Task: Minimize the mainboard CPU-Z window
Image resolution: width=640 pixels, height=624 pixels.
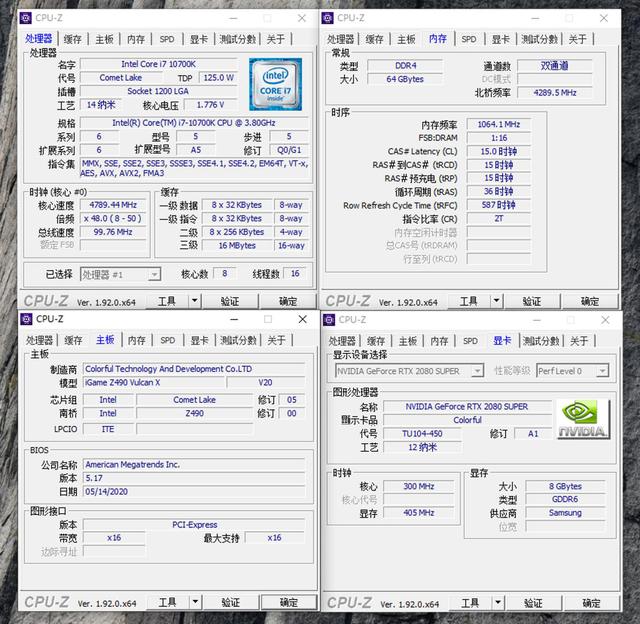Action: [234, 319]
